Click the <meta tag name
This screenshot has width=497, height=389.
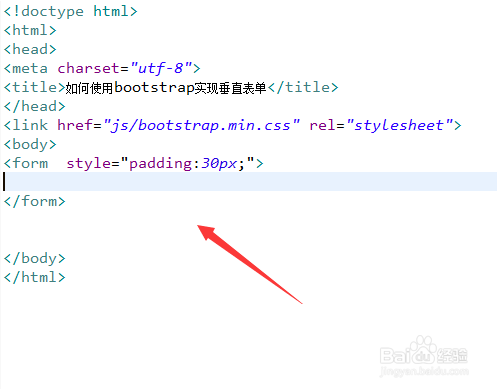pyautogui.click(x=26, y=68)
